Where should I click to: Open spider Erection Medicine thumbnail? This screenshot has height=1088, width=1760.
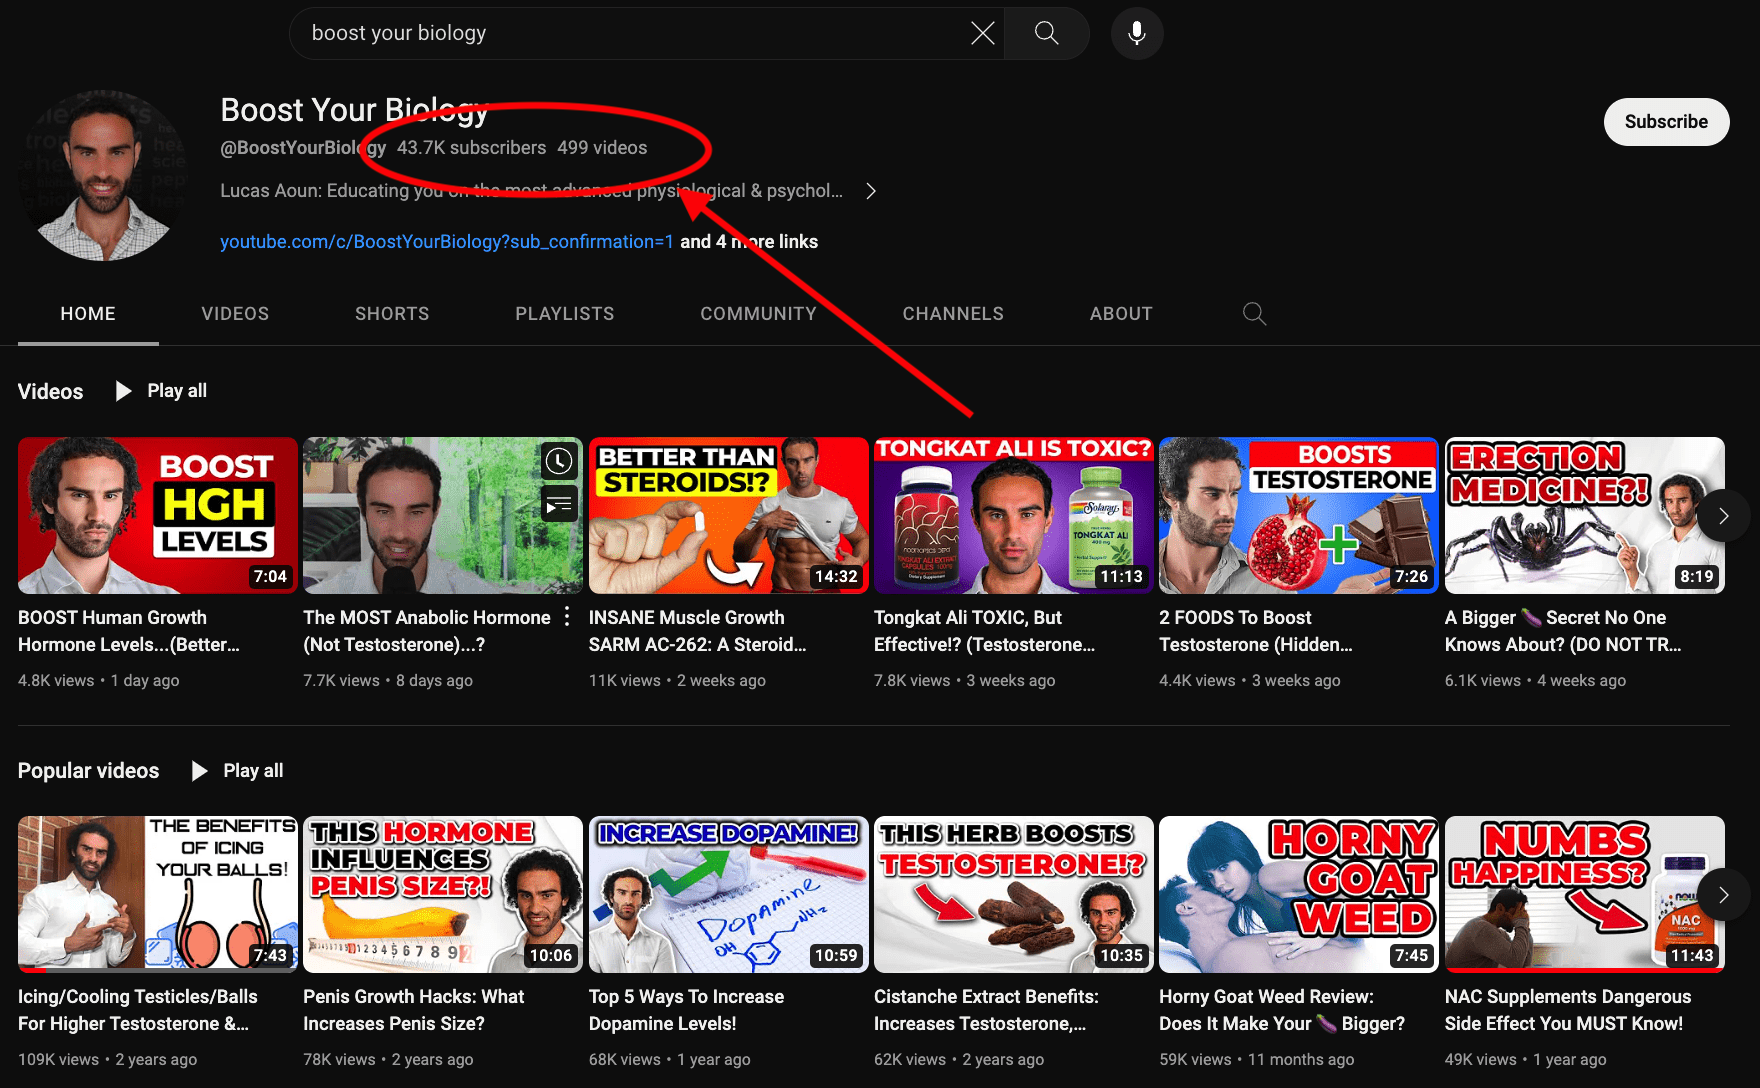click(1584, 515)
